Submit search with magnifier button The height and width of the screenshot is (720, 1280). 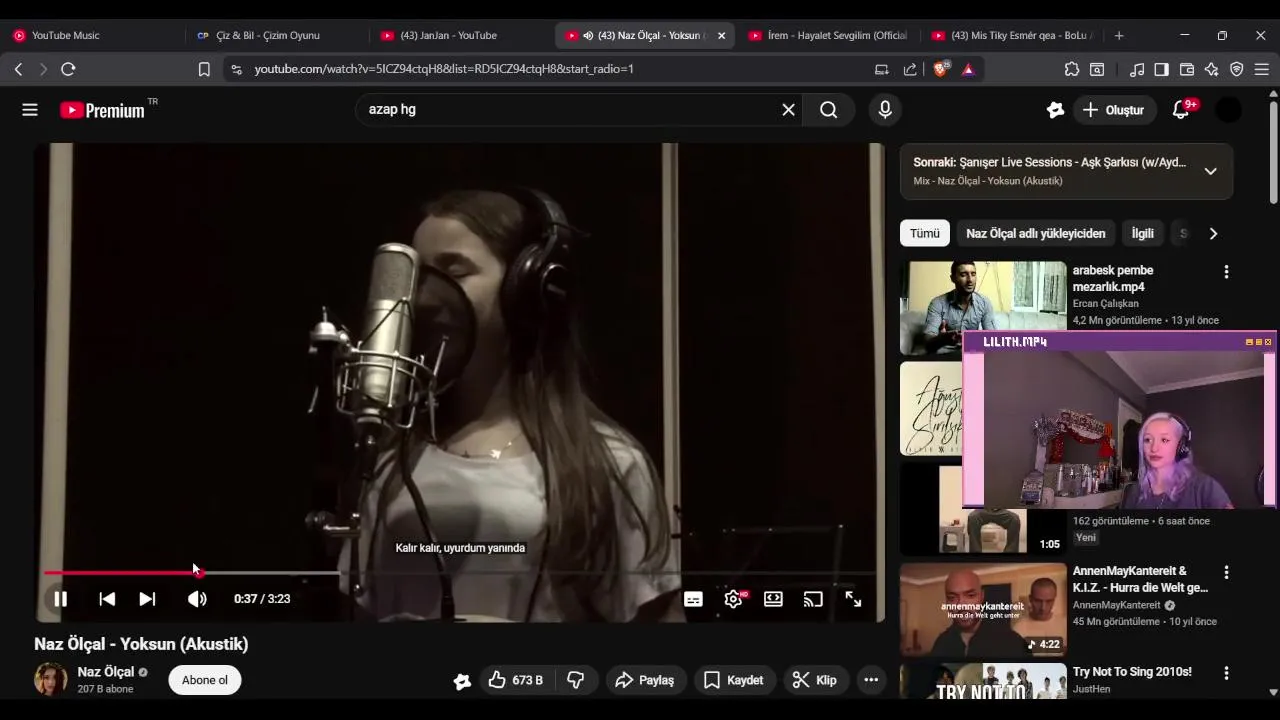829,110
